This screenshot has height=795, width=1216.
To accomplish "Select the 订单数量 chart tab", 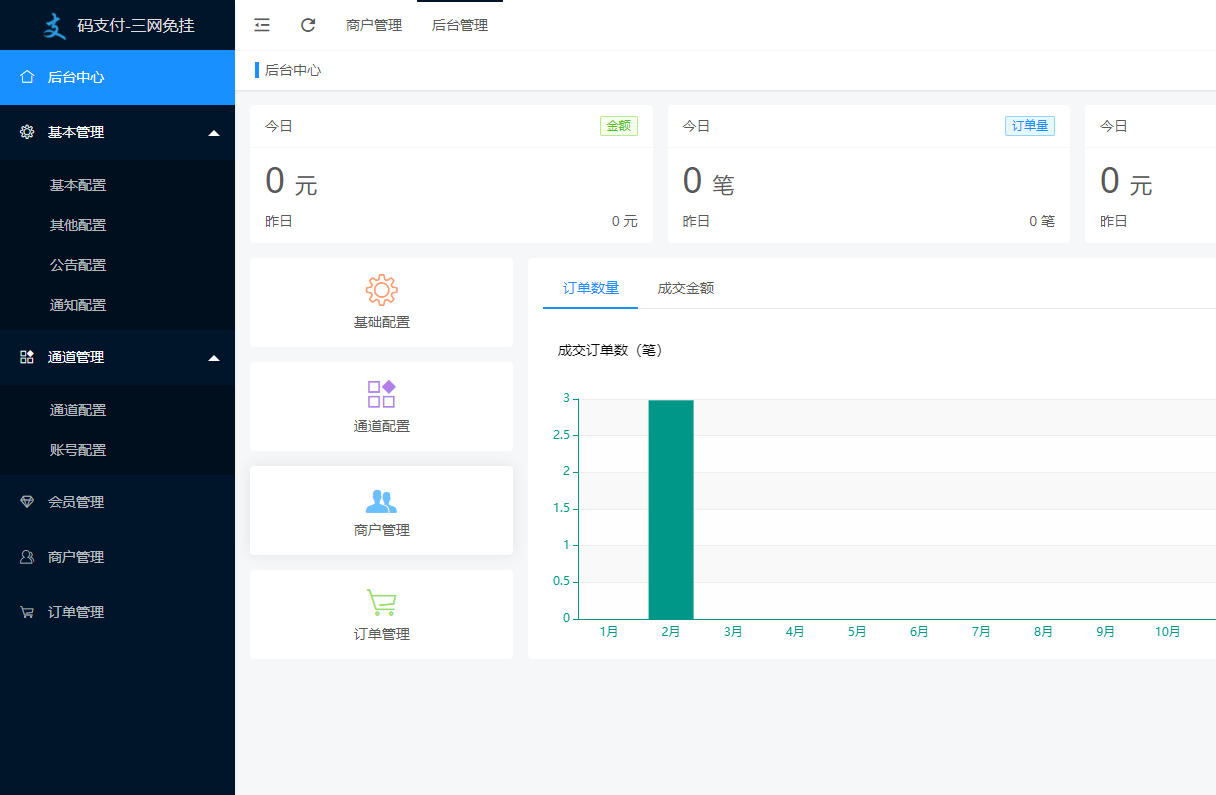I will [591, 288].
